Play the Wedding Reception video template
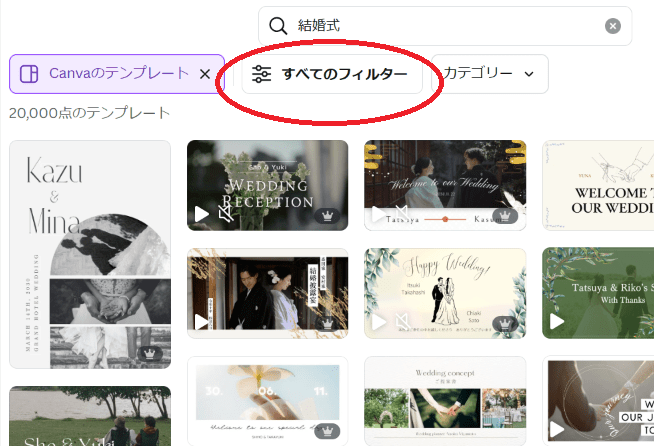Screen dimensions: 654x446 [202, 214]
